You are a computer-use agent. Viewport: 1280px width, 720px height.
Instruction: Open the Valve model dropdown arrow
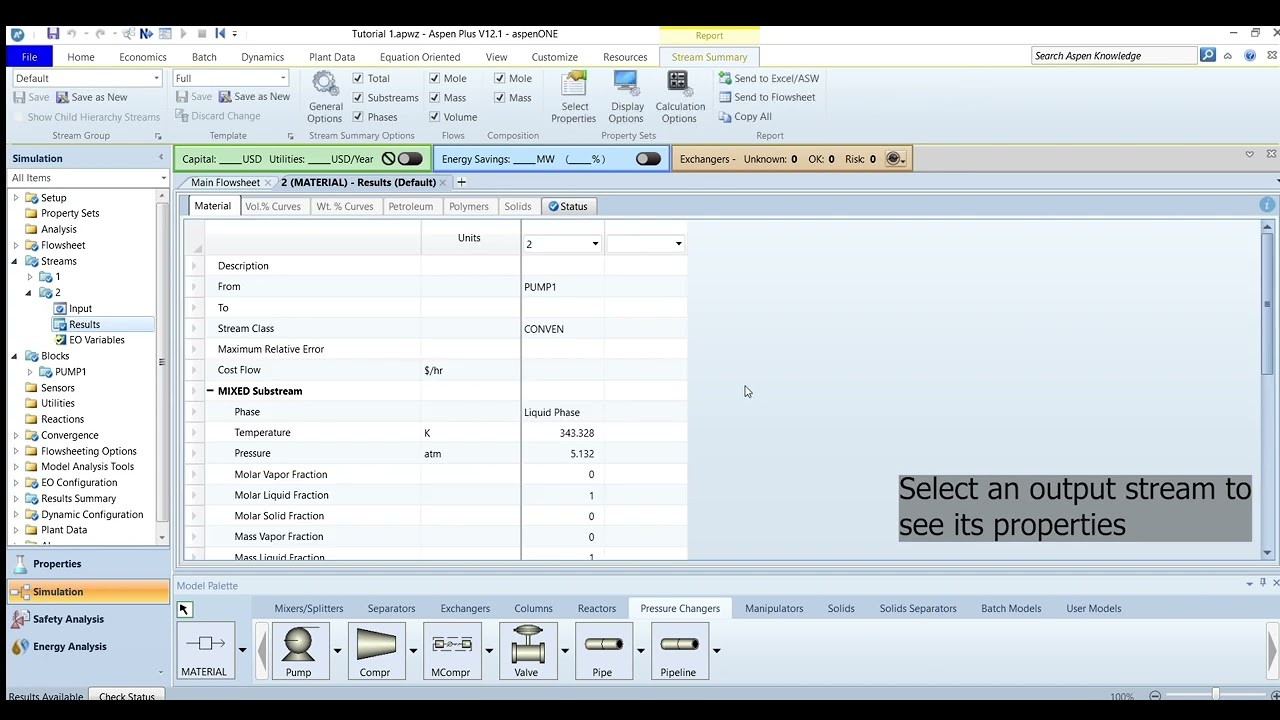pyautogui.click(x=565, y=651)
